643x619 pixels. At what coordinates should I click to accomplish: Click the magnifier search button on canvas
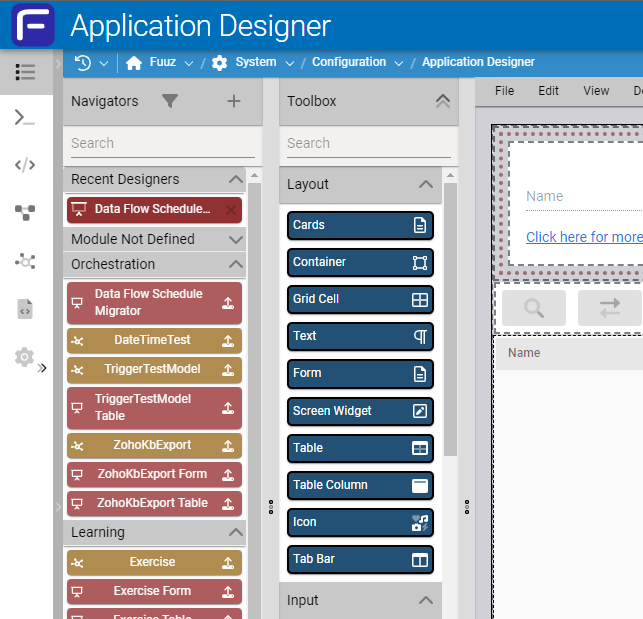click(x=534, y=308)
